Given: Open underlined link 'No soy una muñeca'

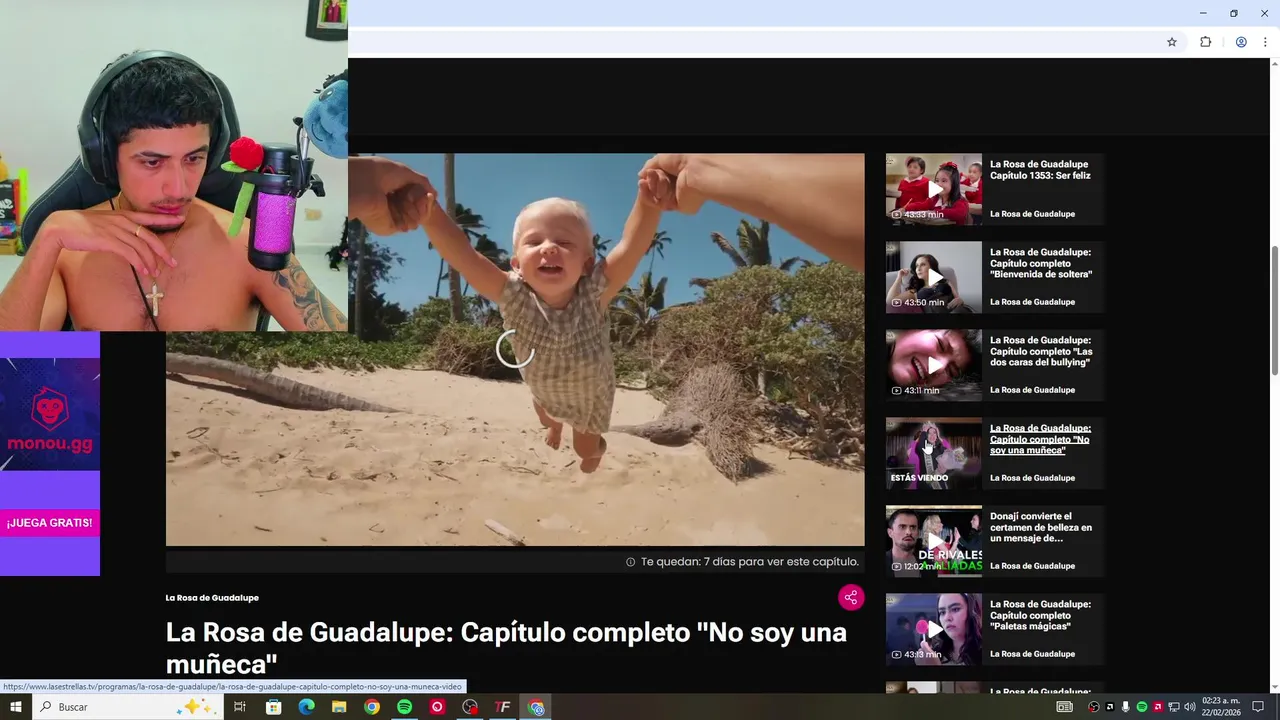Looking at the screenshot, I should pos(1040,439).
